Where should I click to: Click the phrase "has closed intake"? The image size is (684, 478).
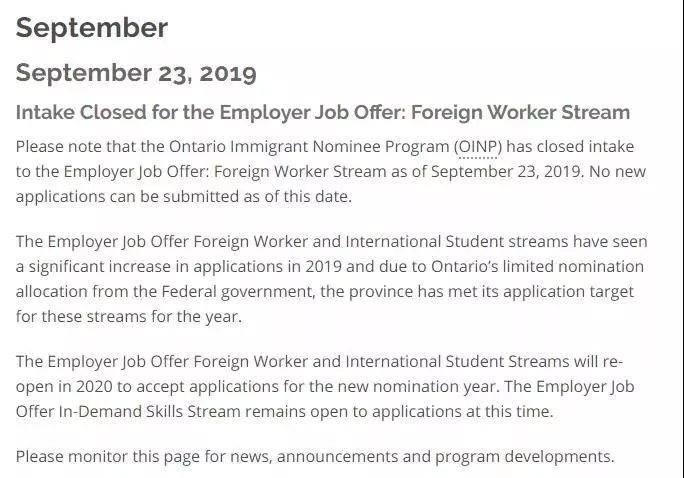pos(570,147)
